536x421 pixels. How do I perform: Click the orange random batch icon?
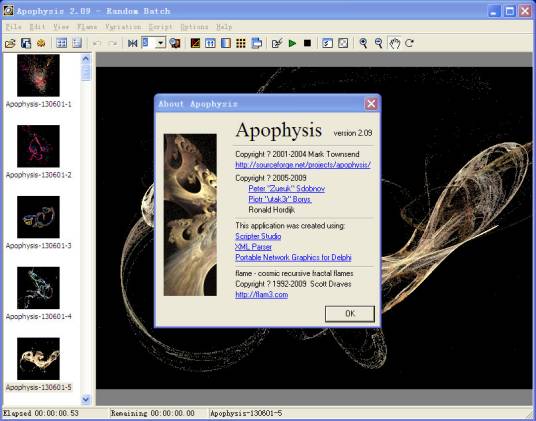[41, 43]
